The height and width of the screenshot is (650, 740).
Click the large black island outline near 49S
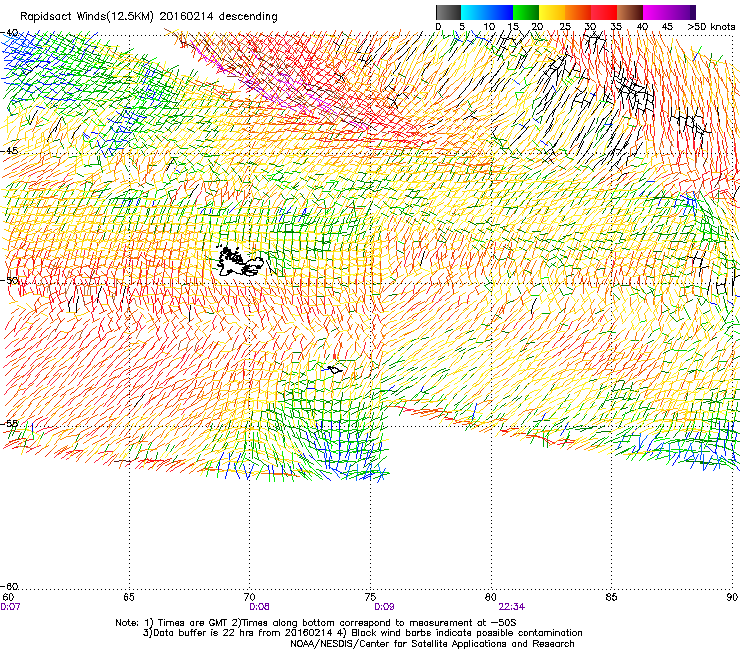[x=240, y=262]
